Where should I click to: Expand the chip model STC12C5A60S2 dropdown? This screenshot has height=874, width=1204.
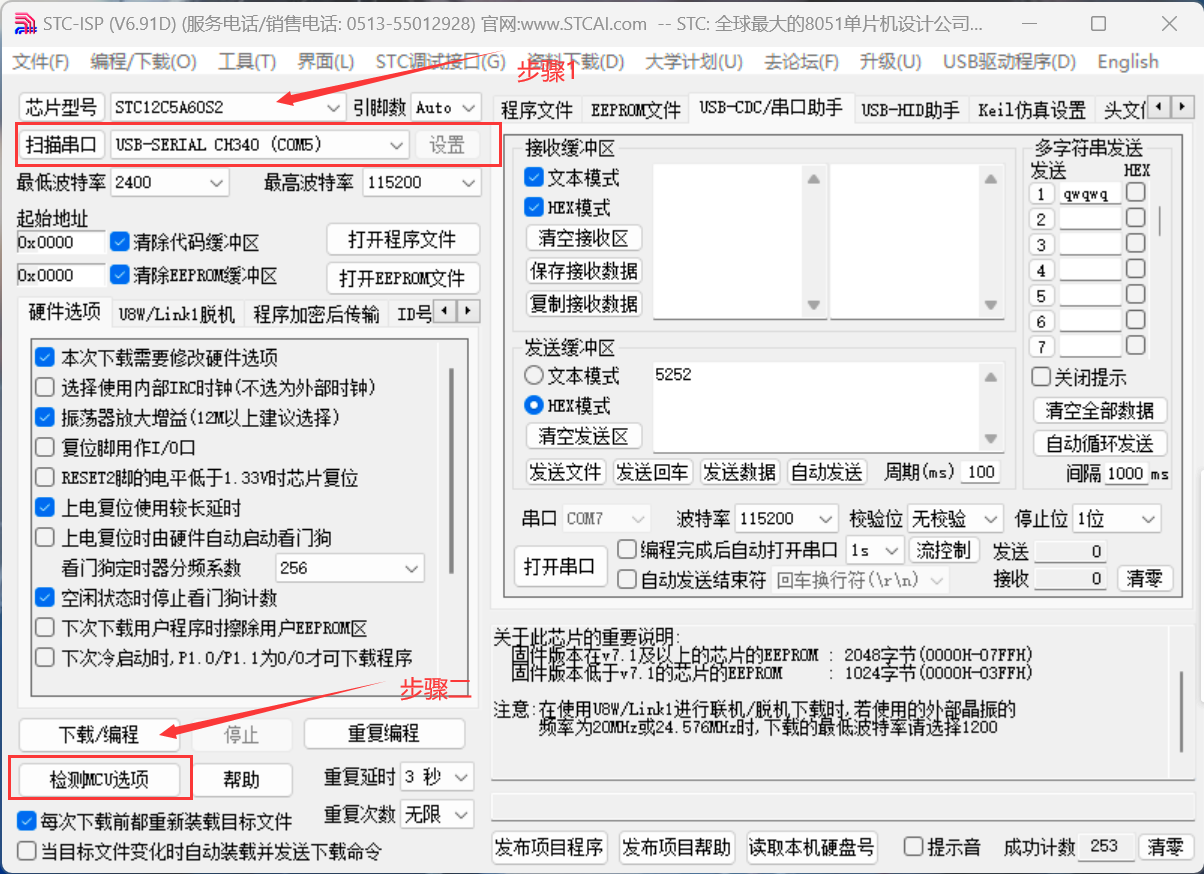[x=334, y=107]
